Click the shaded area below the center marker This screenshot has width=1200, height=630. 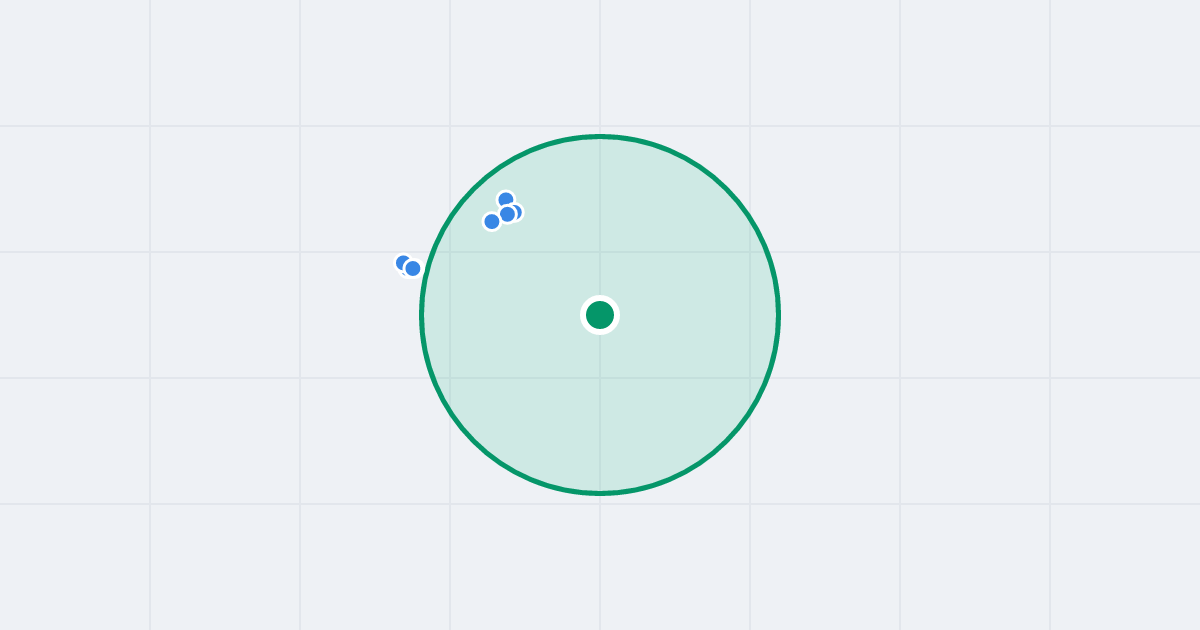[x=600, y=410]
